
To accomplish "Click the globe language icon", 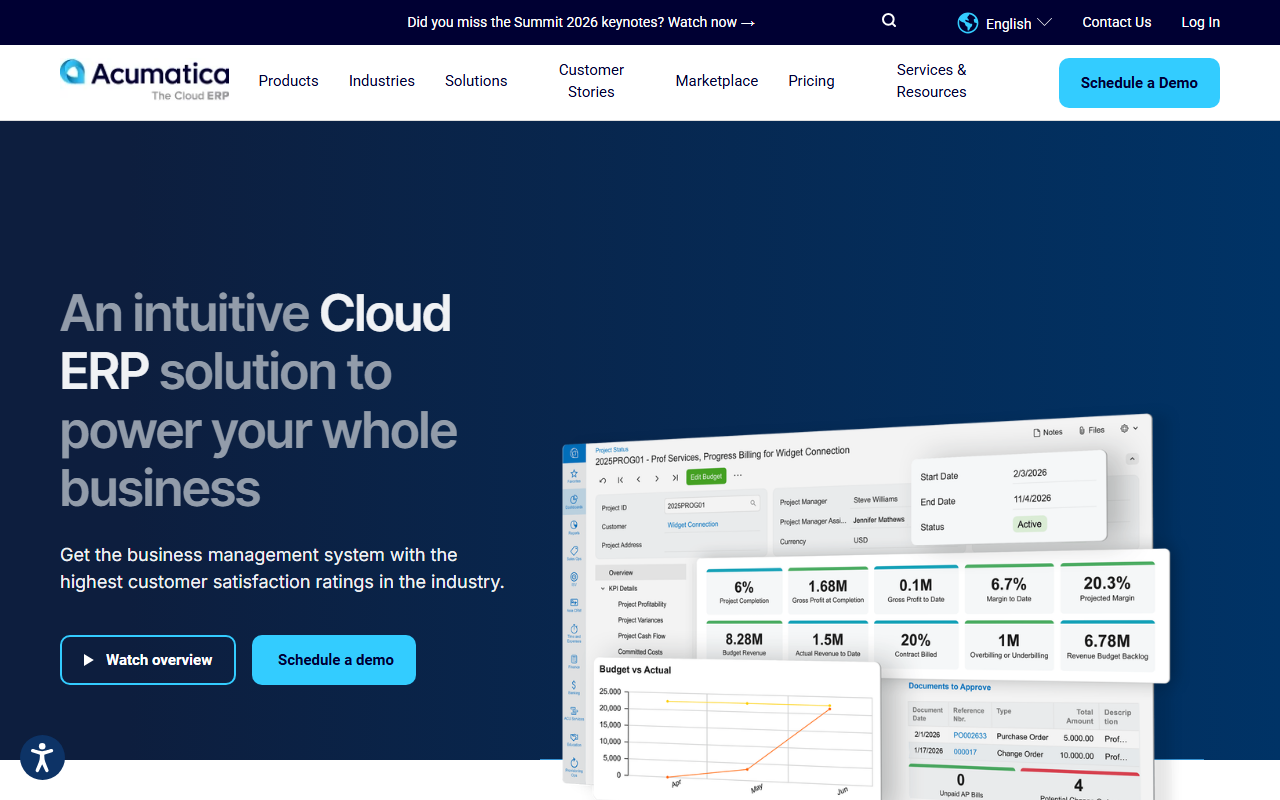I will coord(967,22).
